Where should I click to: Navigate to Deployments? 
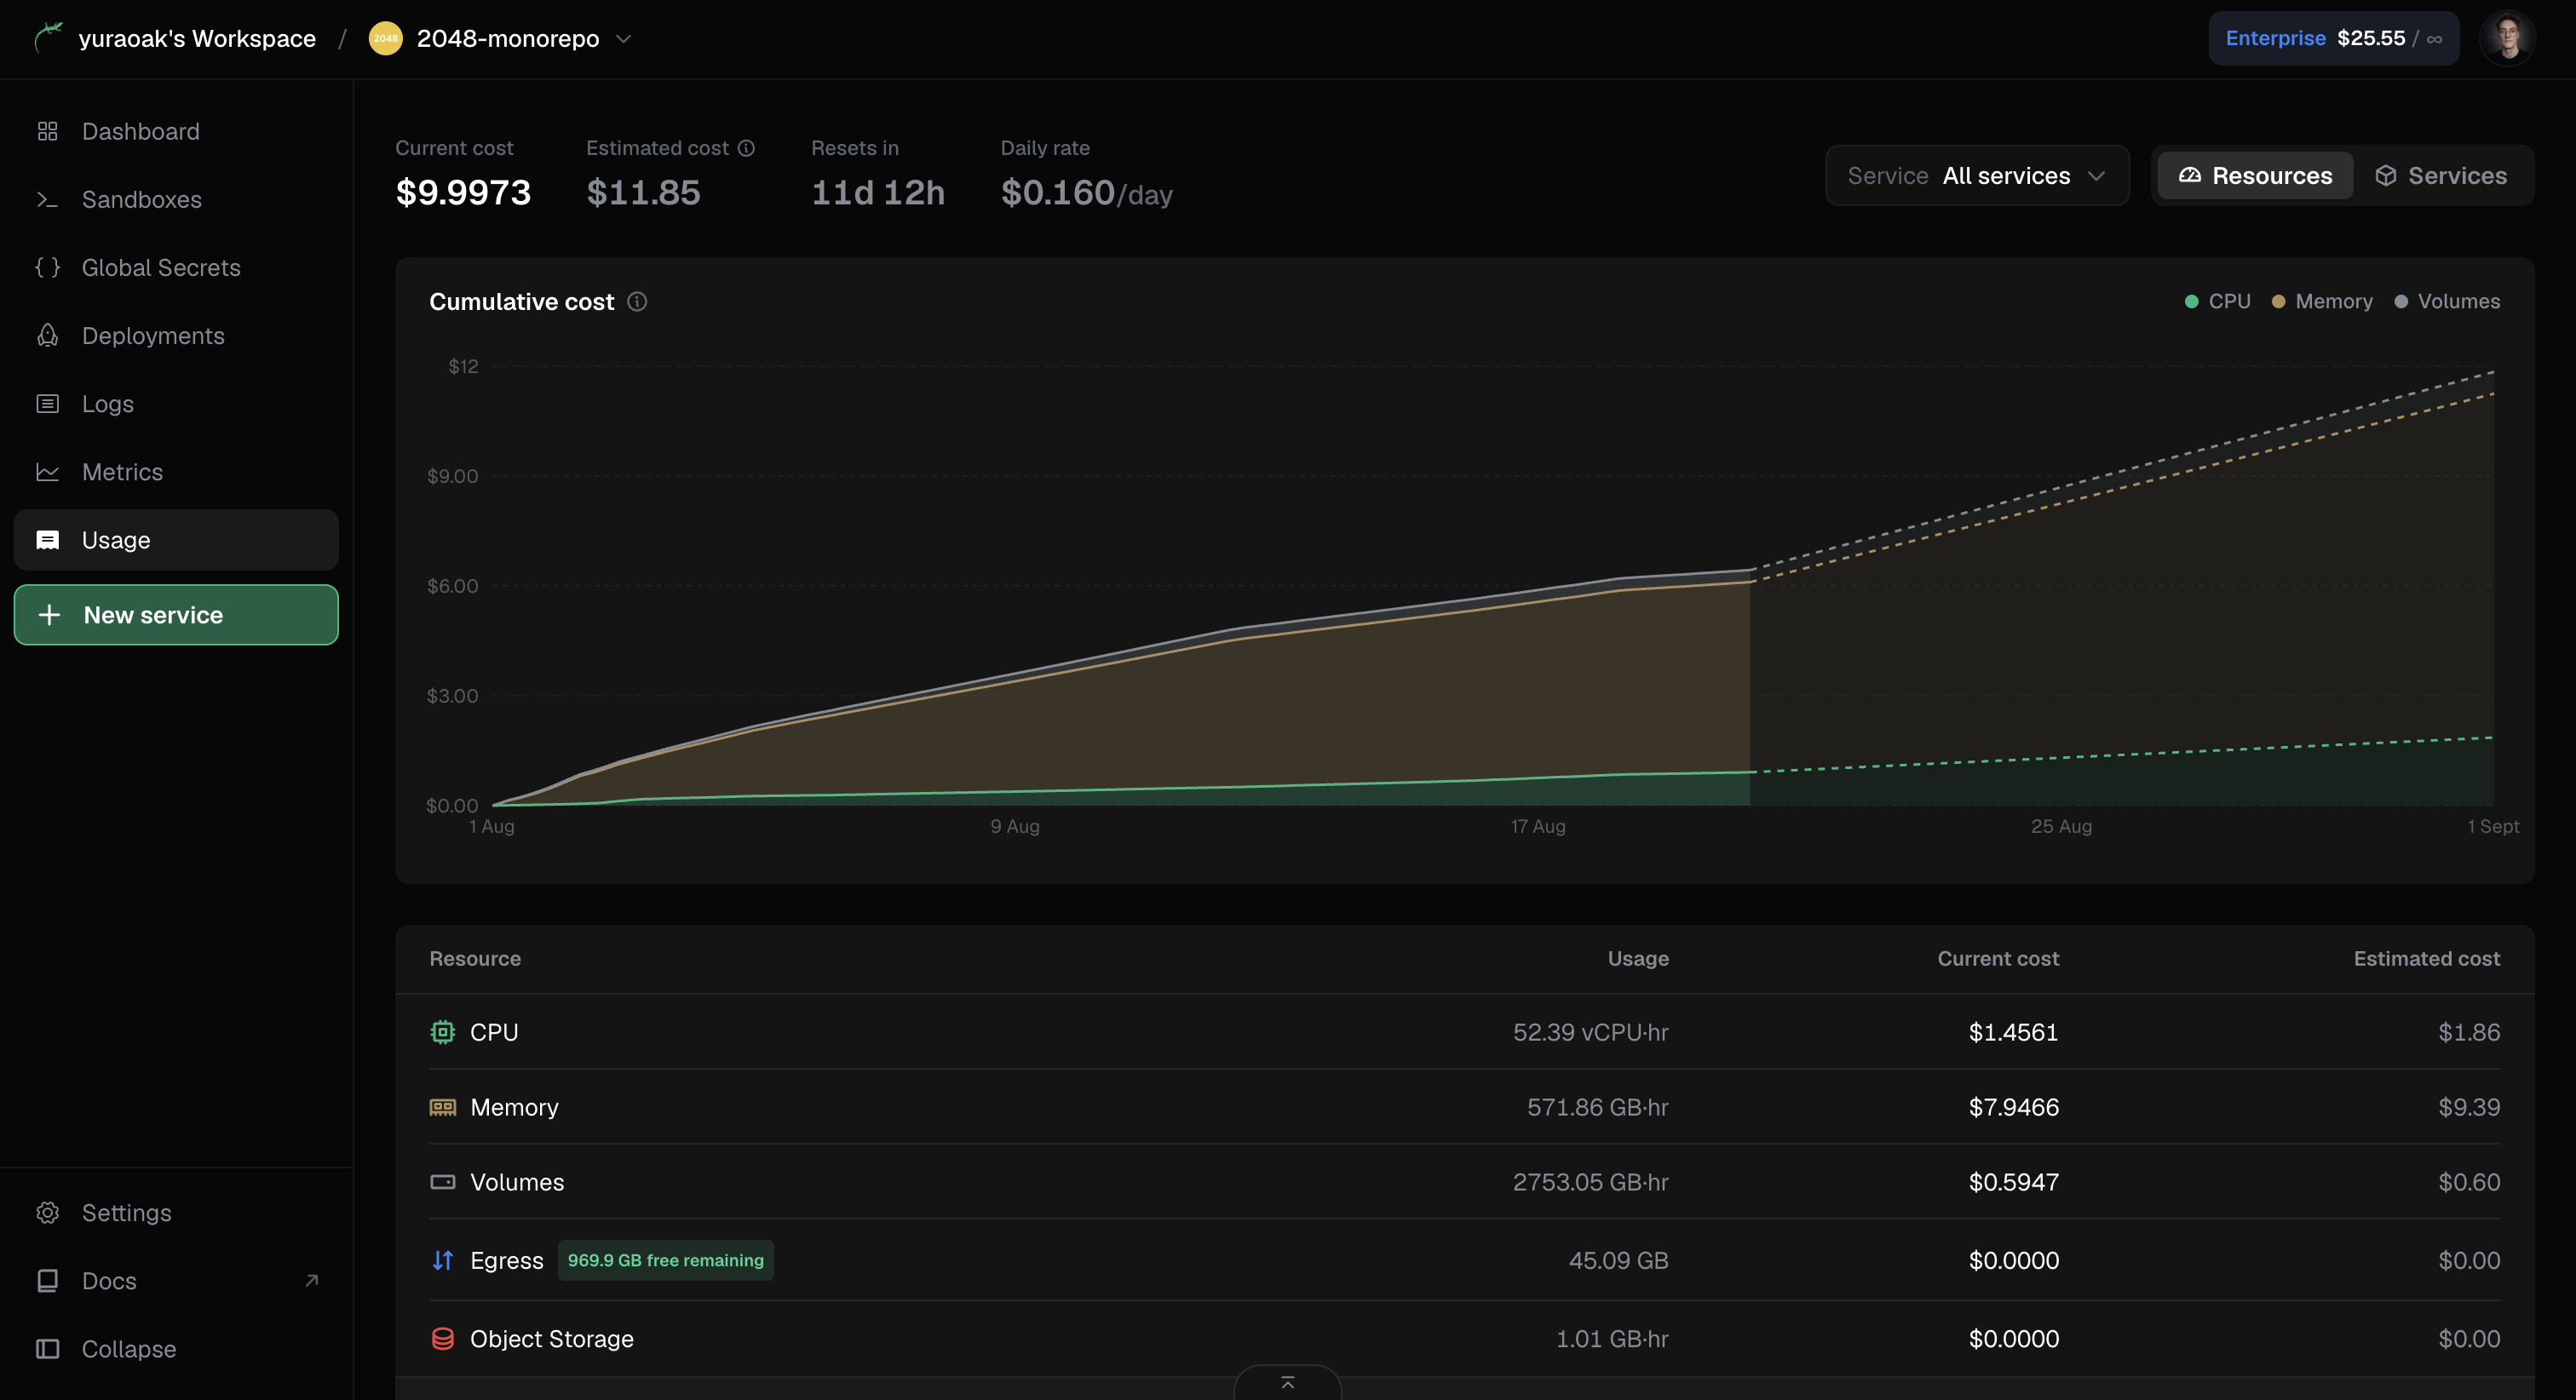[176, 335]
